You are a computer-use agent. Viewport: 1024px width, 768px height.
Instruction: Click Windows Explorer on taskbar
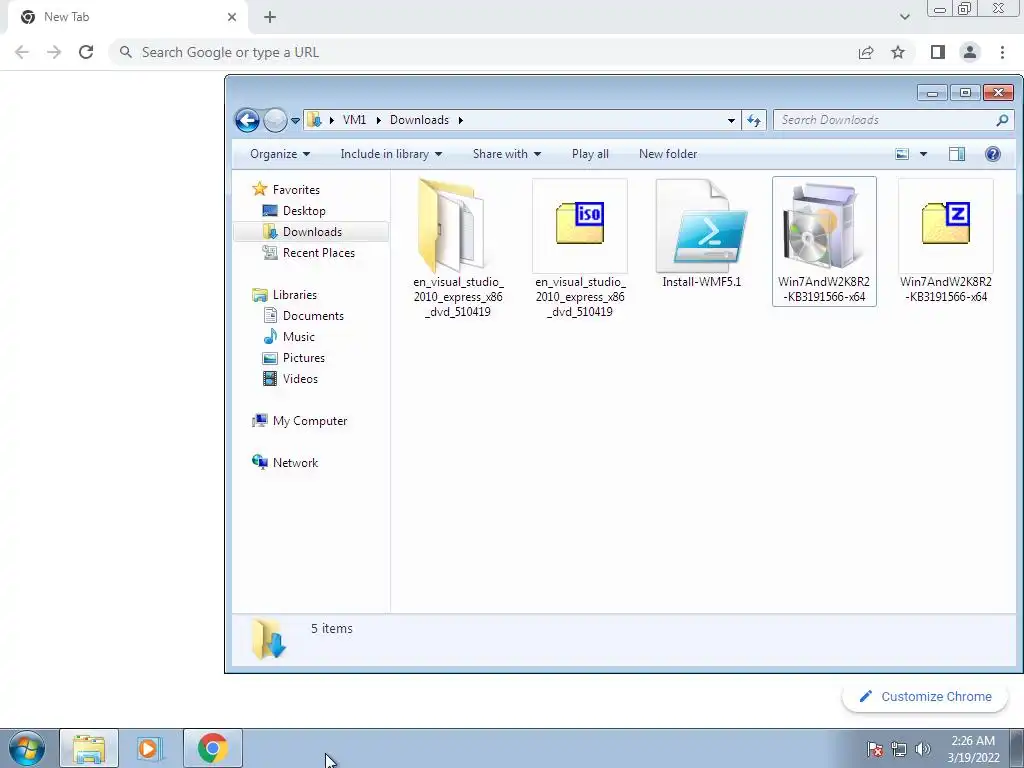click(x=89, y=748)
